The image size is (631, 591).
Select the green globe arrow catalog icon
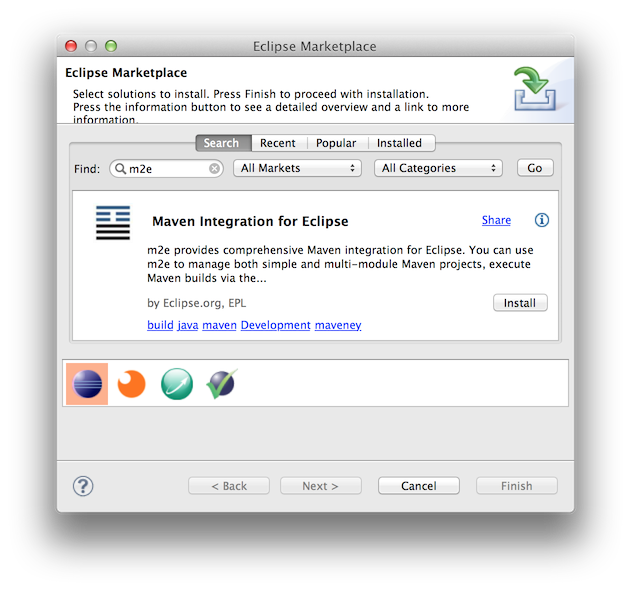coord(177,384)
